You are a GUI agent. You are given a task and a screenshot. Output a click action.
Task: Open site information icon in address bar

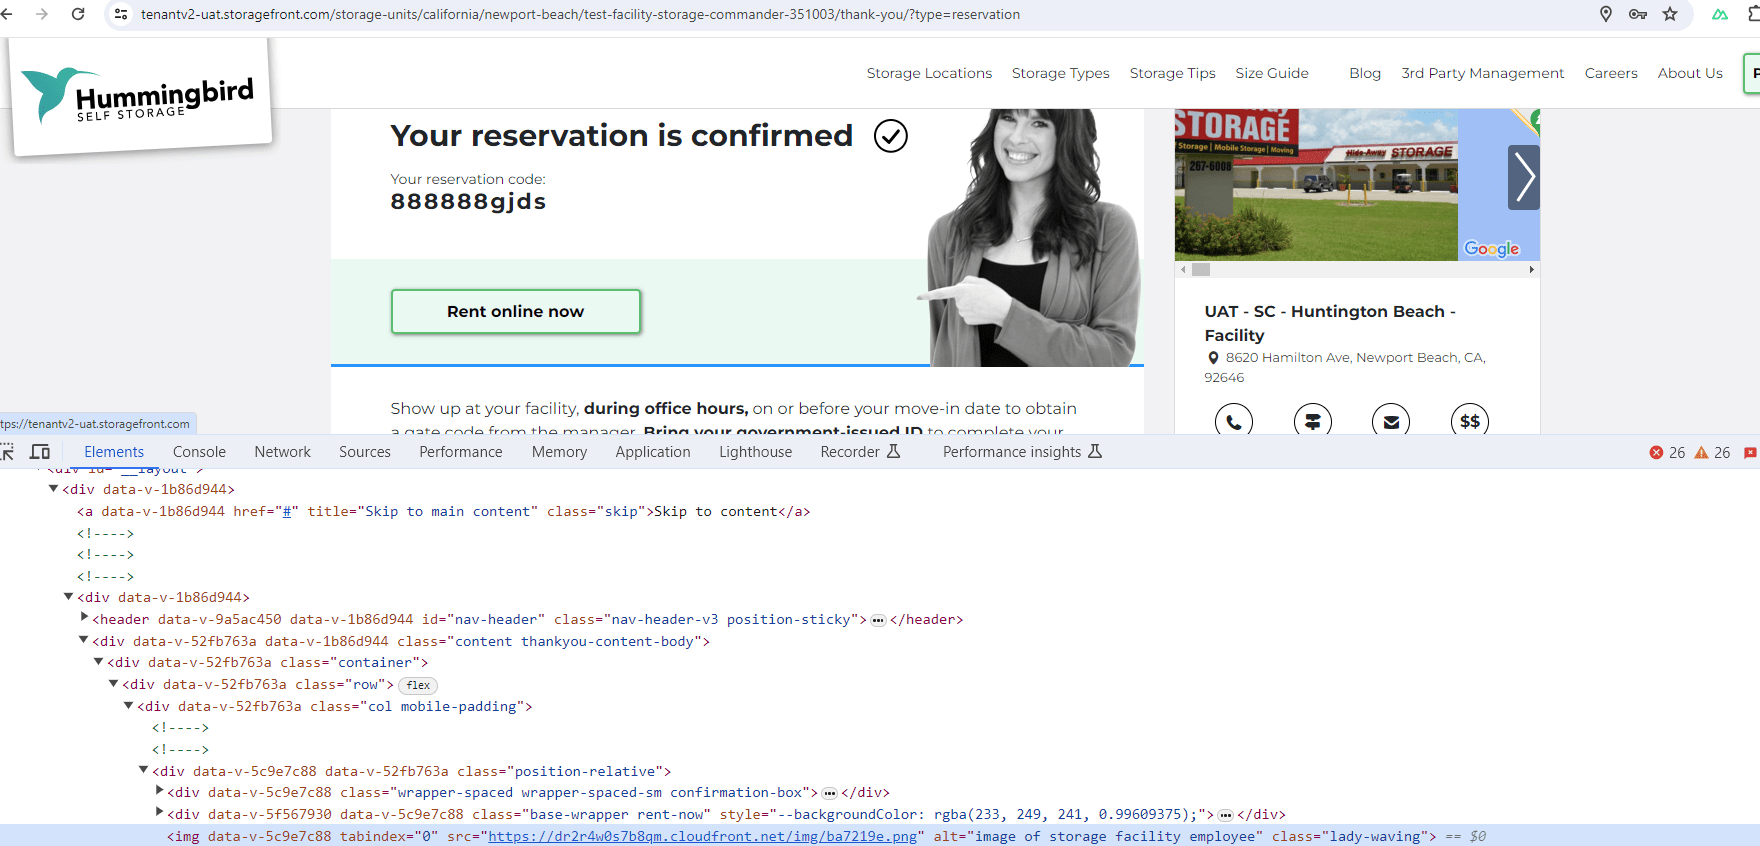pos(121,14)
